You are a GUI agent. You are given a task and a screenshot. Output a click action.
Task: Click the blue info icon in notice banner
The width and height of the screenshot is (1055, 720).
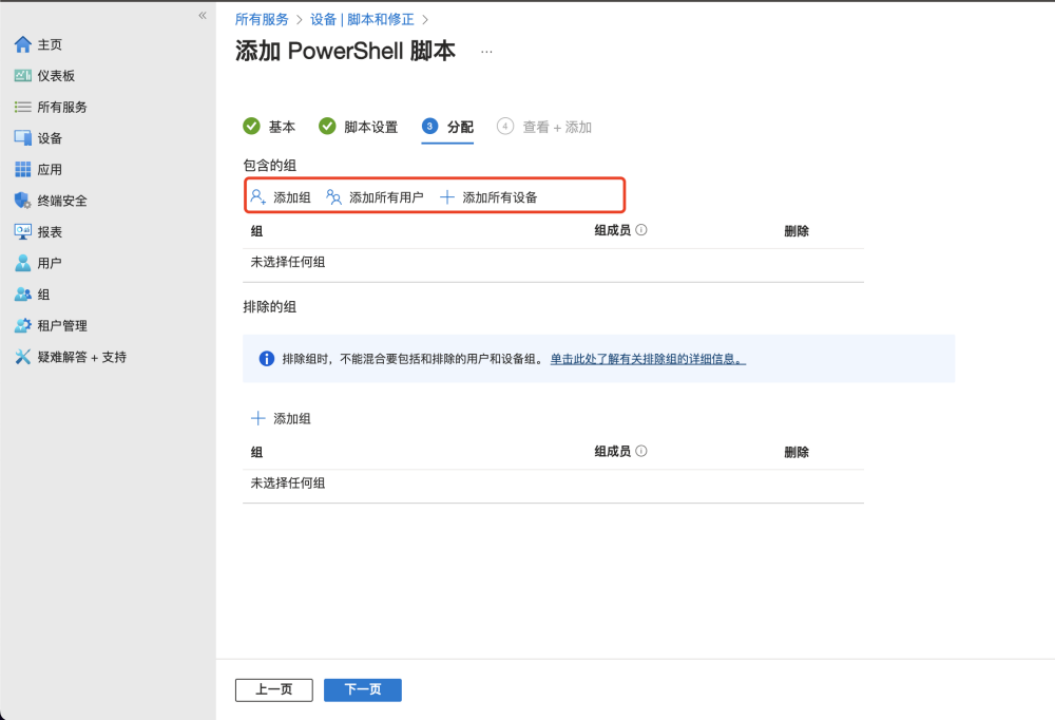pos(266,359)
